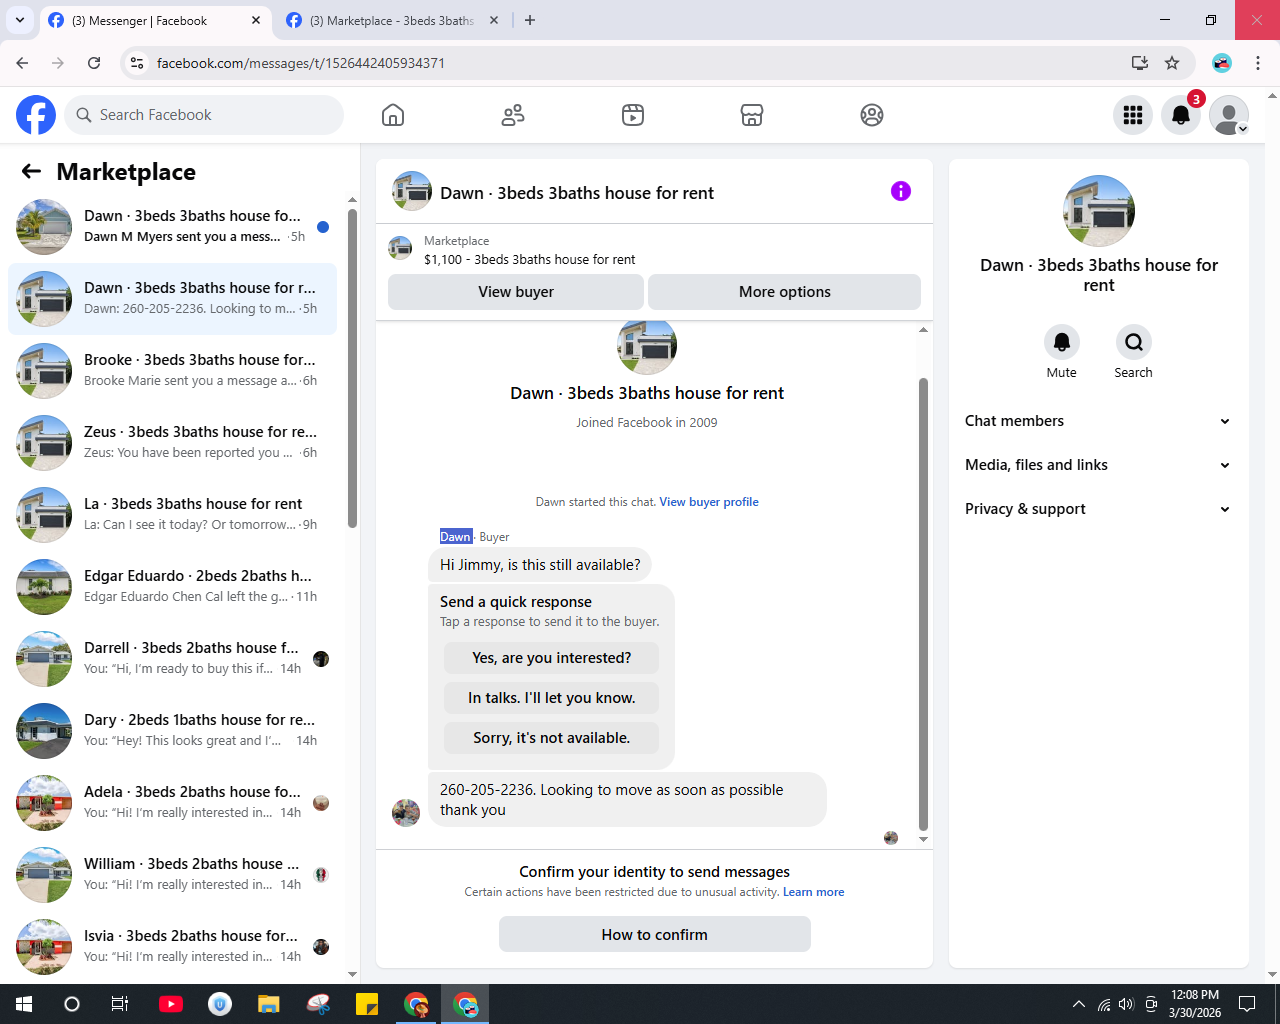Open the taskbar clock showing 12:08 PM

click(1195, 1004)
